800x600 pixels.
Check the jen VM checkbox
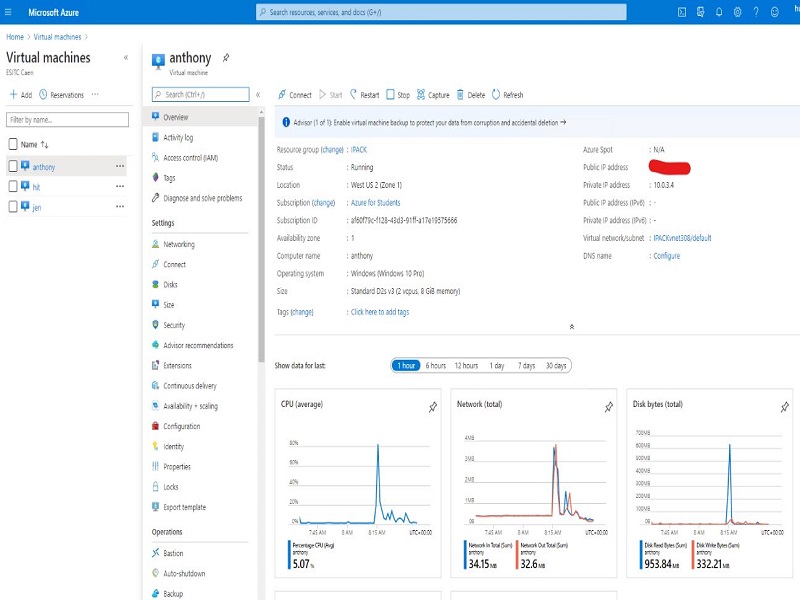point(13,207)
